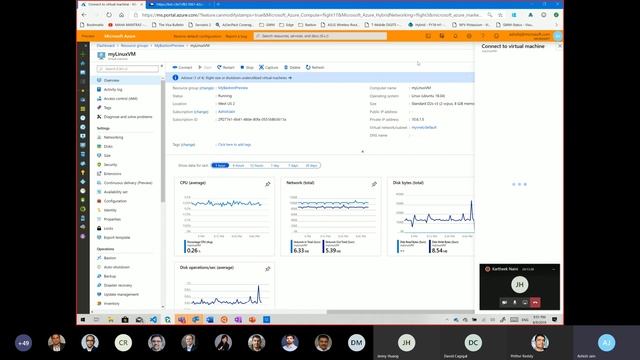Click the browser home button

(122, 15)
